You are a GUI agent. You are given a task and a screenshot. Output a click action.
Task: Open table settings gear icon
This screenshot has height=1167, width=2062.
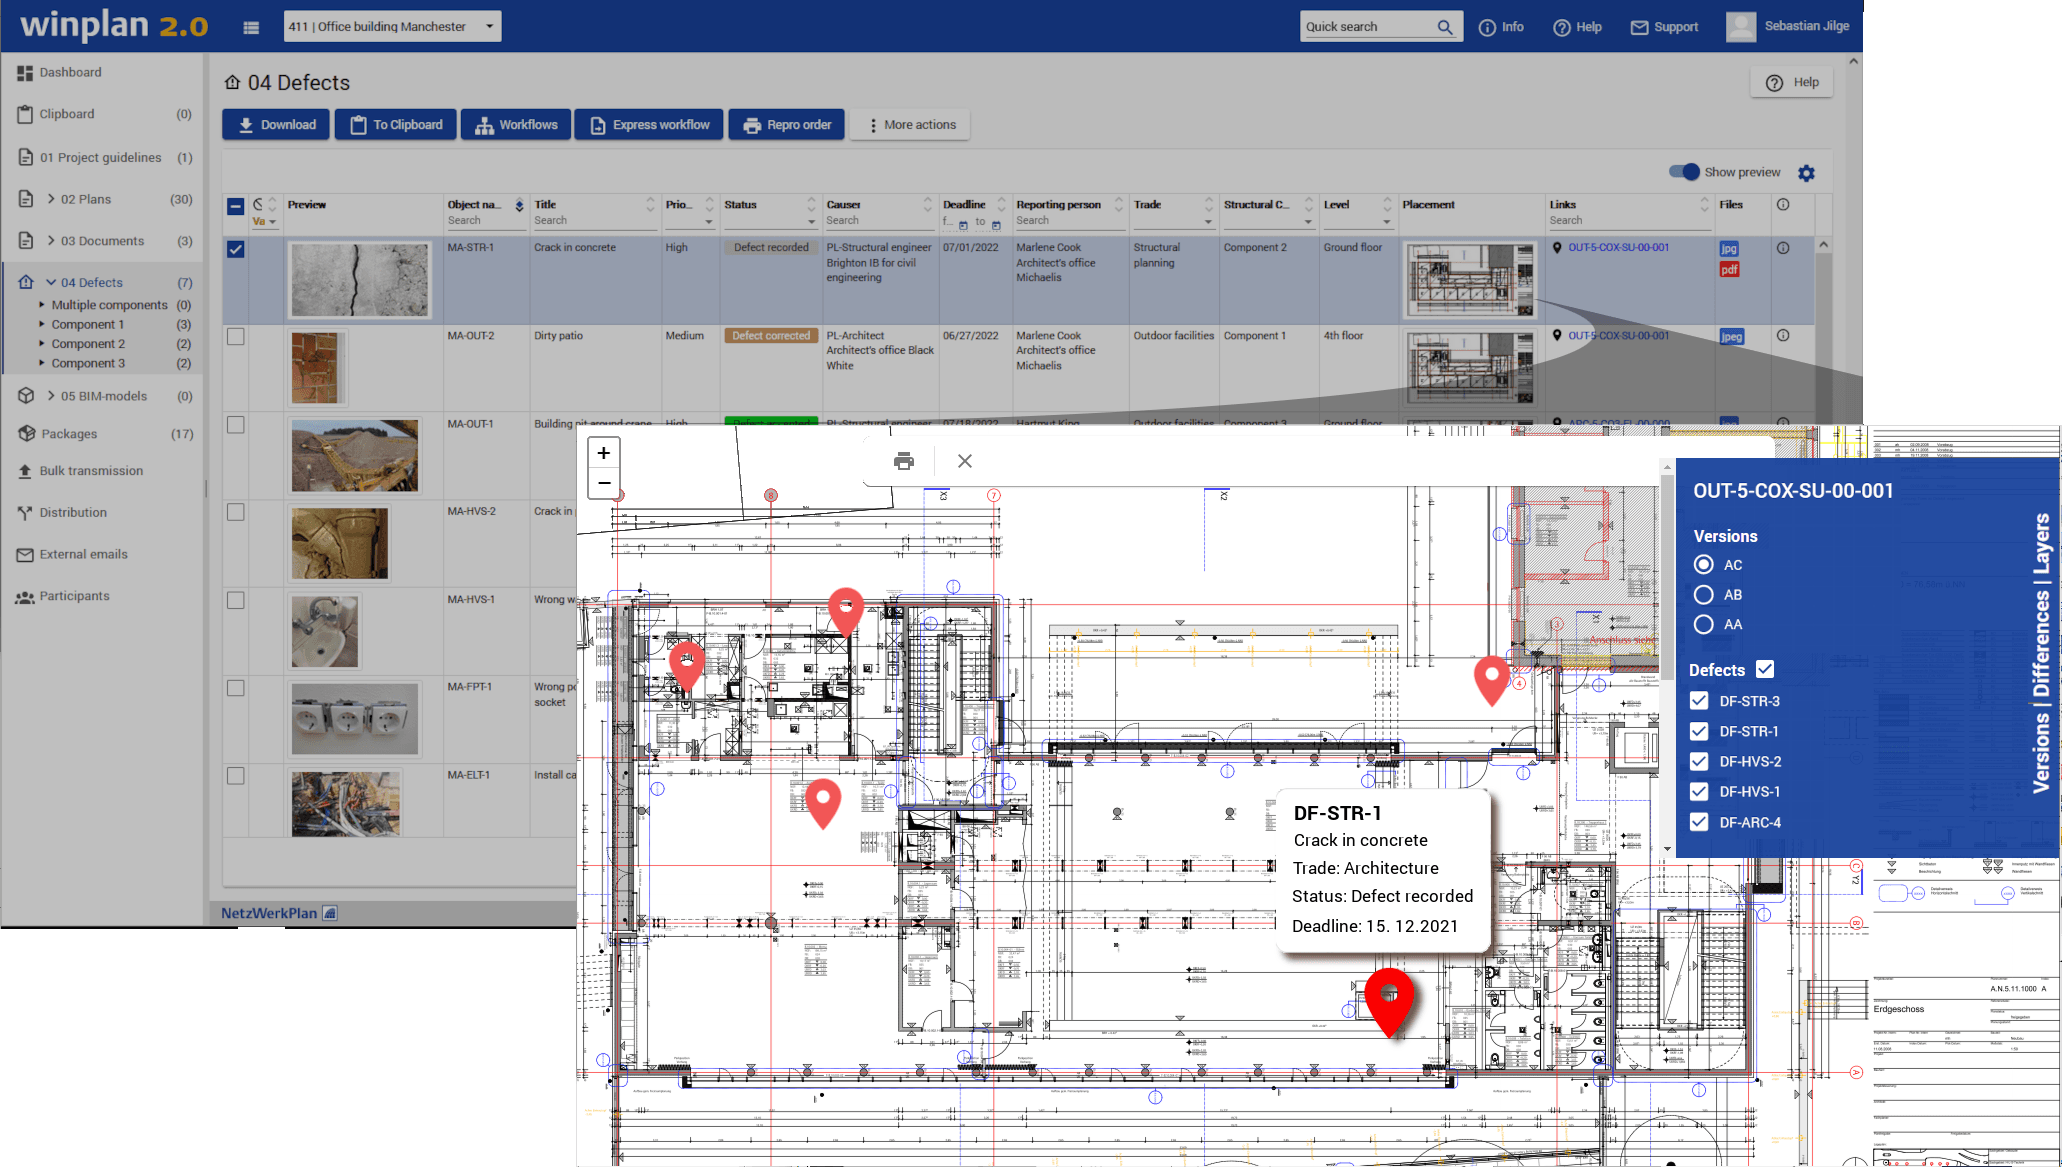[x=1806, y=173]
